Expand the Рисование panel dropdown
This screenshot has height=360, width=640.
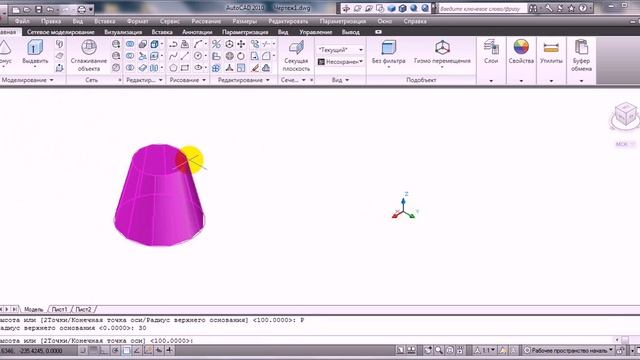click(x=204, y=80)
